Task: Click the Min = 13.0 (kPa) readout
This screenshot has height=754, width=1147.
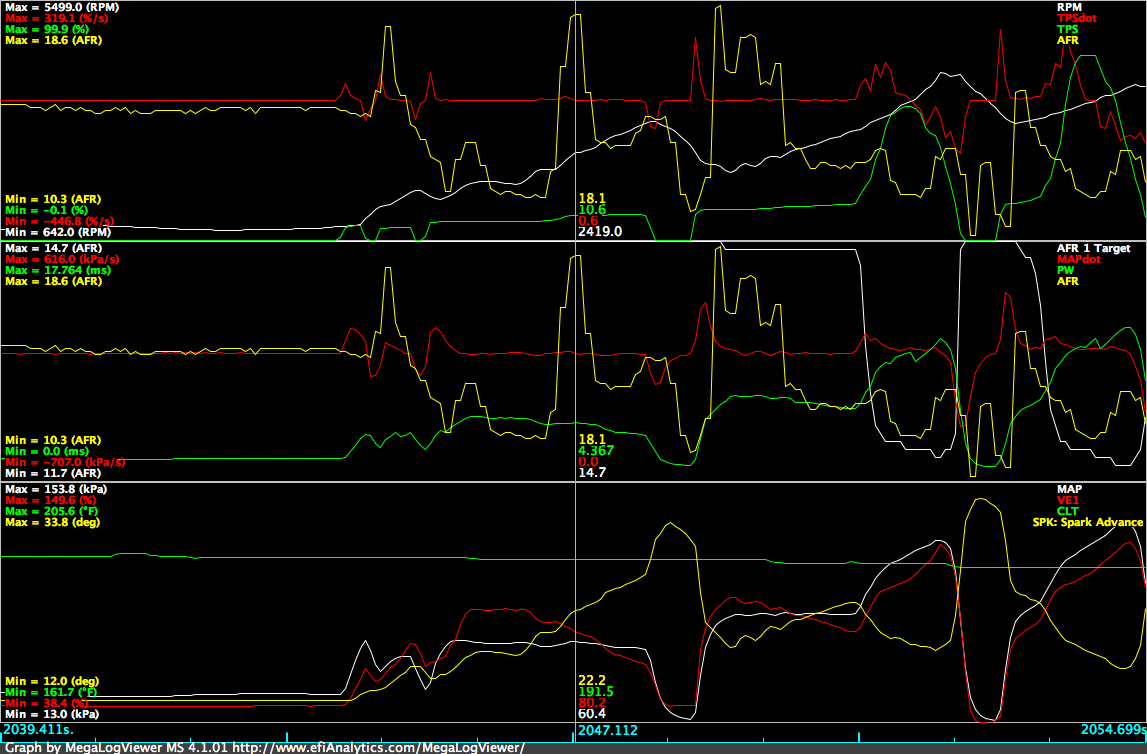Action: tap(52, 715)
